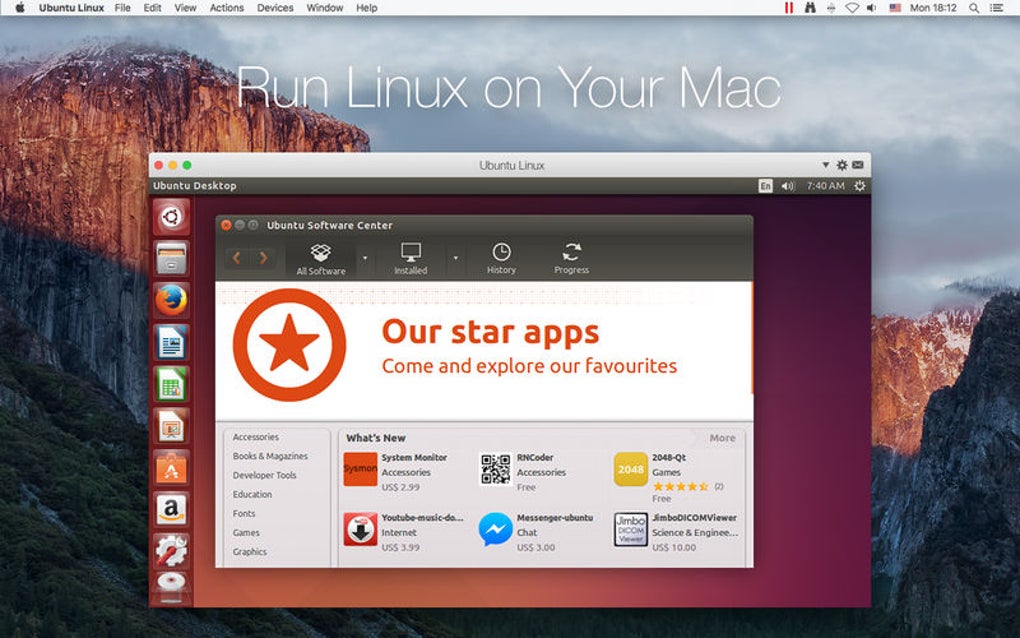Click the Mac clock showing Mon 18:12
This screenshot has width=1020, height=638.
pos(933,8)
